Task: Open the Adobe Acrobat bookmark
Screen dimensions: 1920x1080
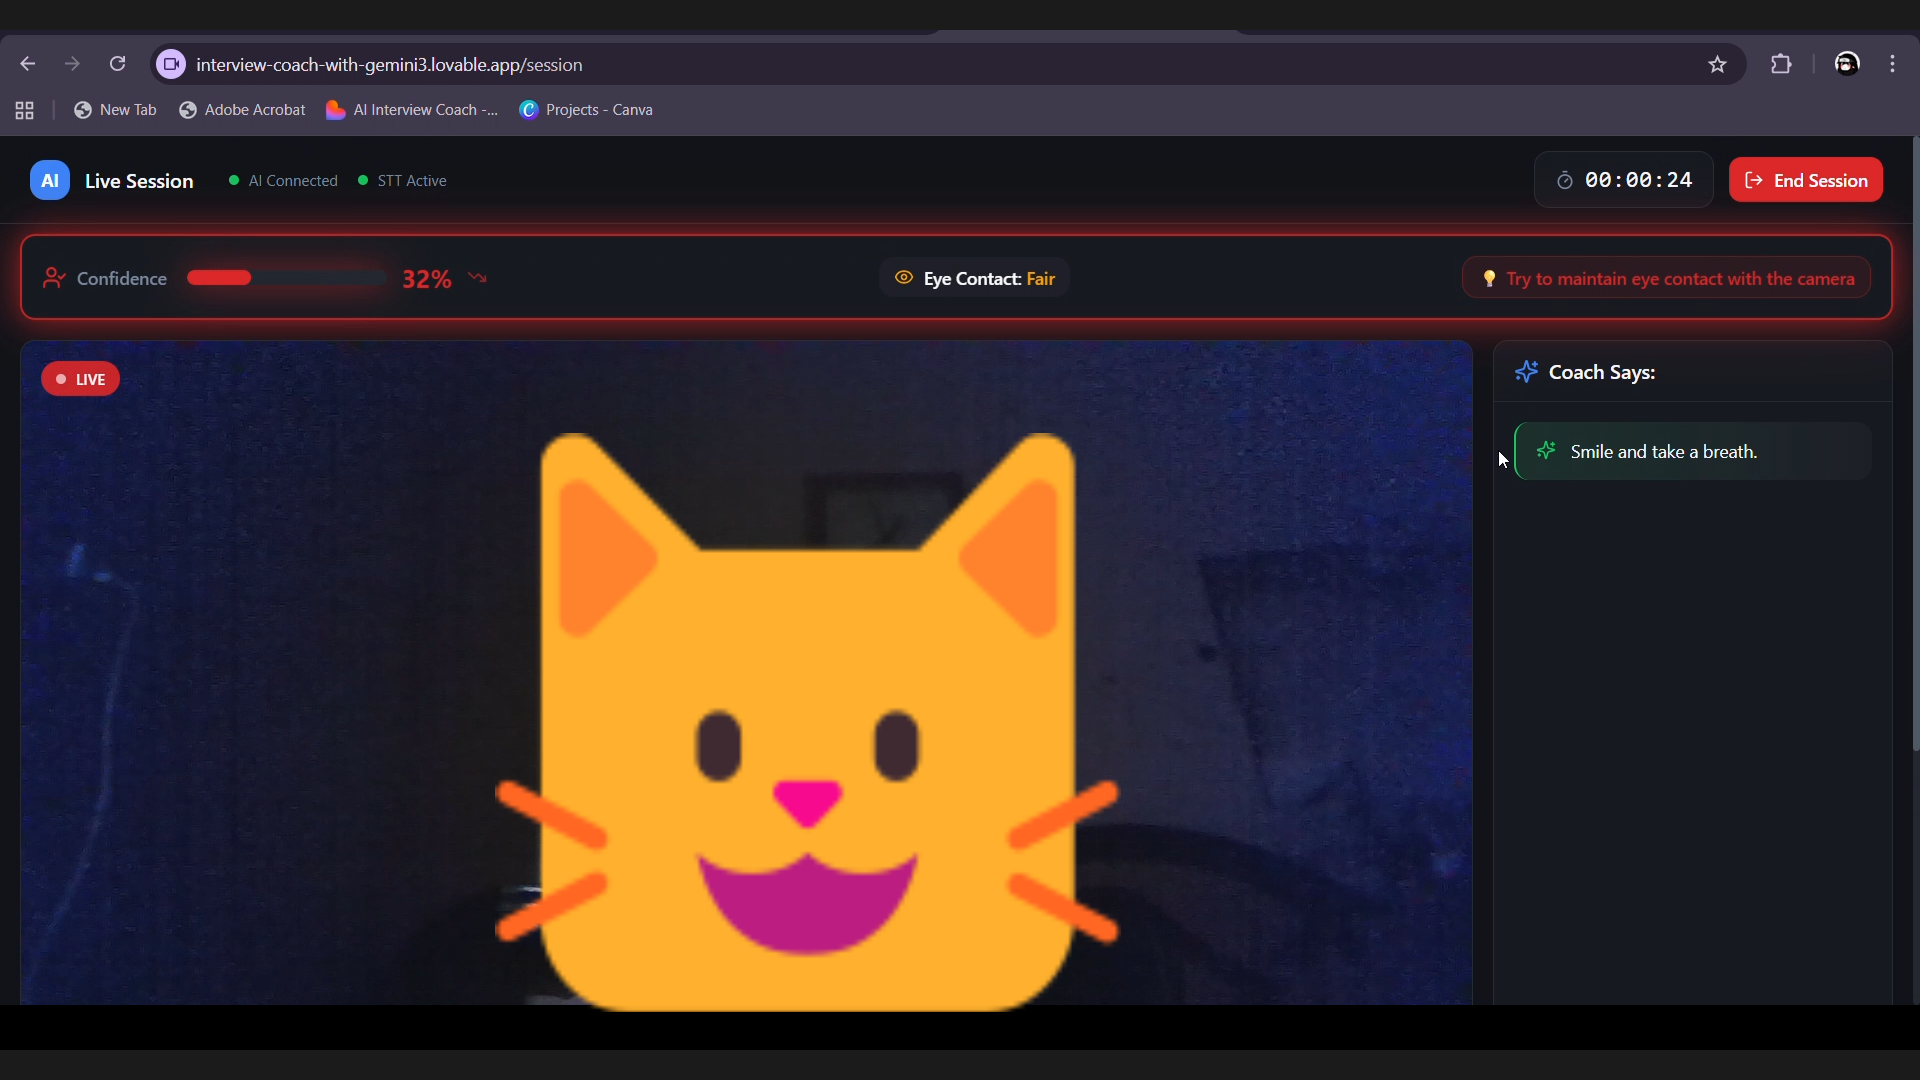Action: coord(242,110)
